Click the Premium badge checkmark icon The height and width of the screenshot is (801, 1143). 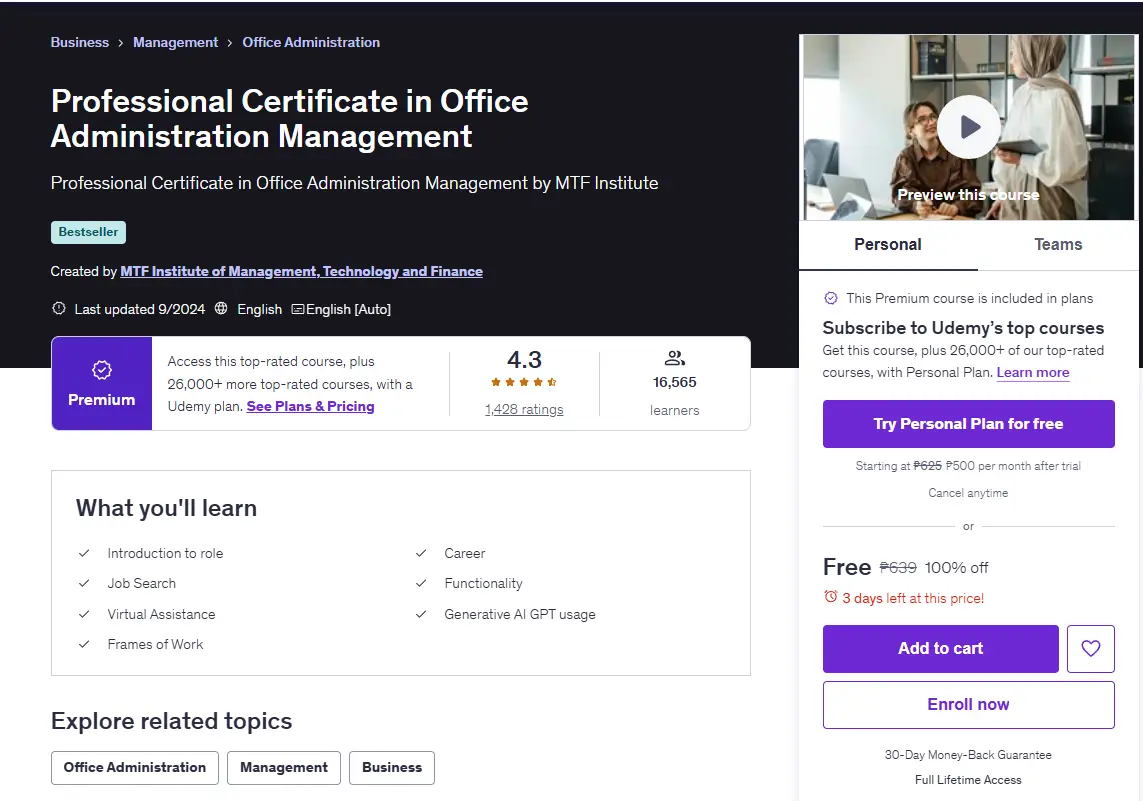(x=101, y=370)
